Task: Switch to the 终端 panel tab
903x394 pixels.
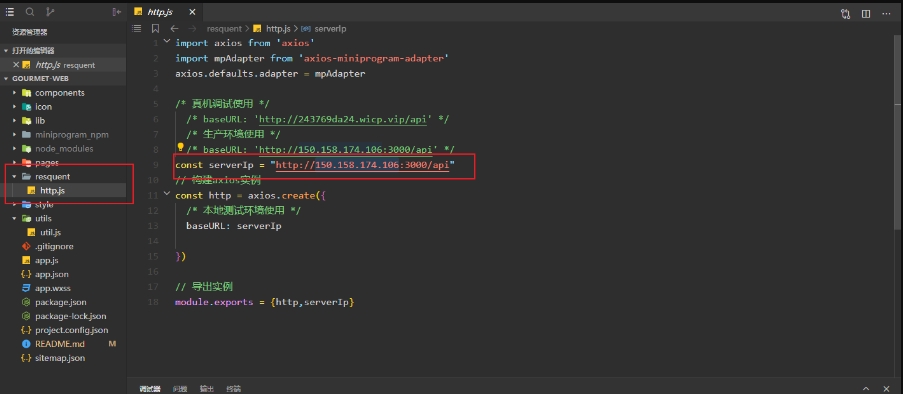Action: (234, 389)
